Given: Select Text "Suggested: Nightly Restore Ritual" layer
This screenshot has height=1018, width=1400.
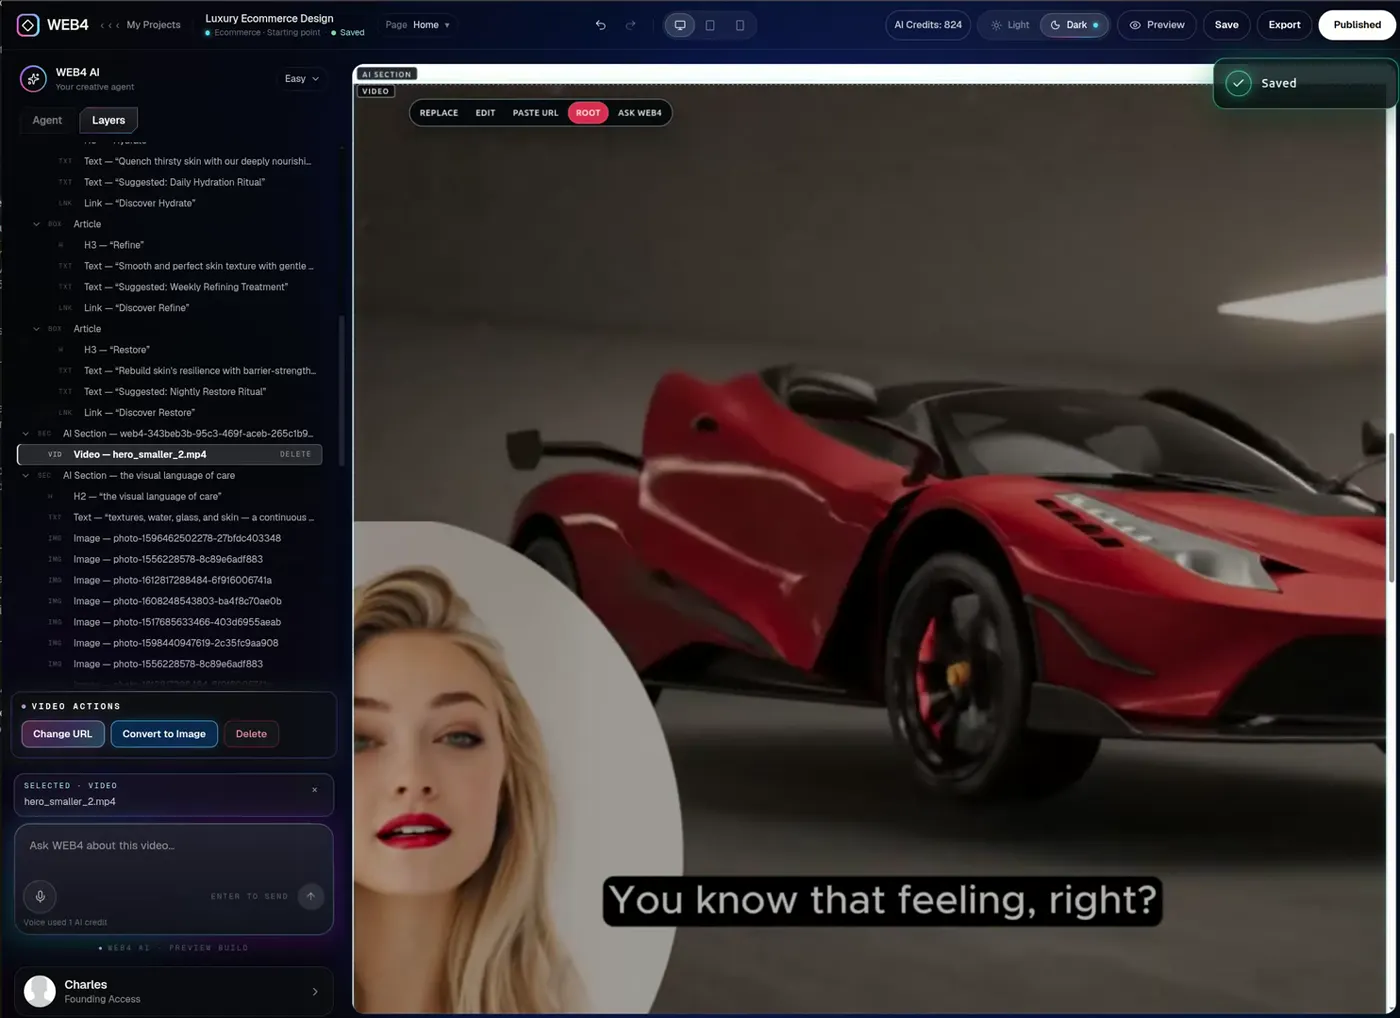Looking at the screenshot, I should [170, 392].
